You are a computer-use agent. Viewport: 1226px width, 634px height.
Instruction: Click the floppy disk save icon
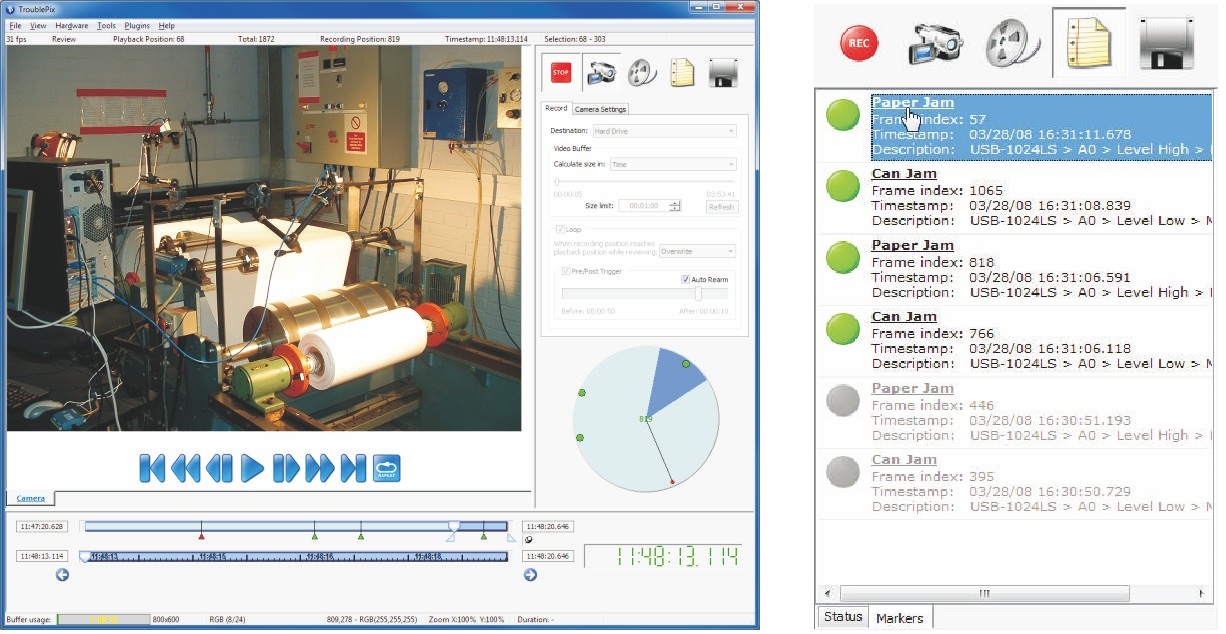(x=1166, y=45)
